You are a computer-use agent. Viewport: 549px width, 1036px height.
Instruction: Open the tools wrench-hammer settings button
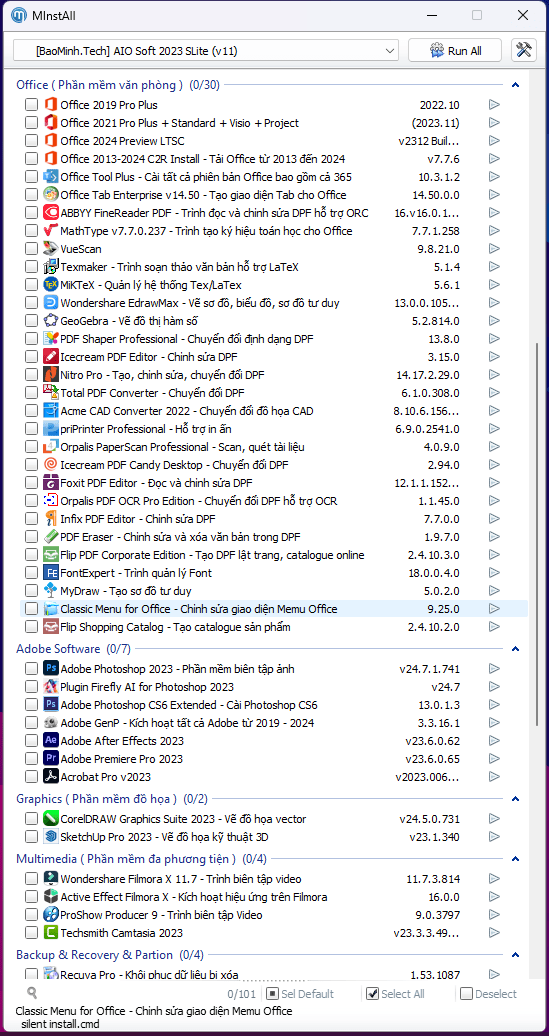pos(525,51)
